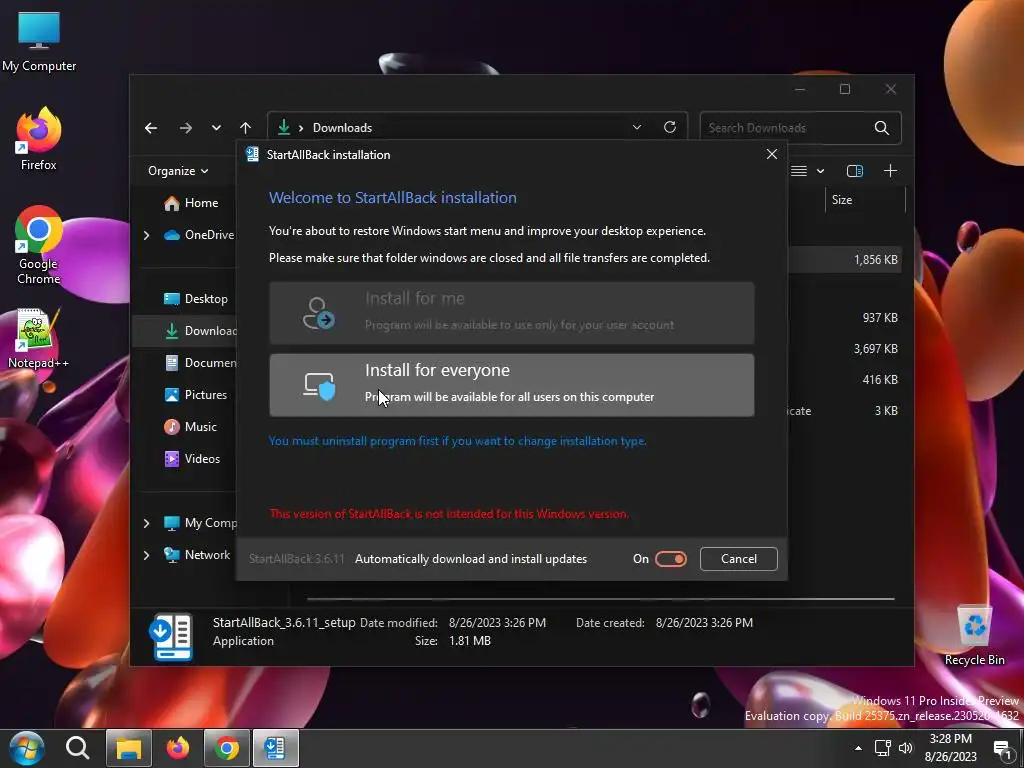Select the file sized 3 KB

click(886, 411)
